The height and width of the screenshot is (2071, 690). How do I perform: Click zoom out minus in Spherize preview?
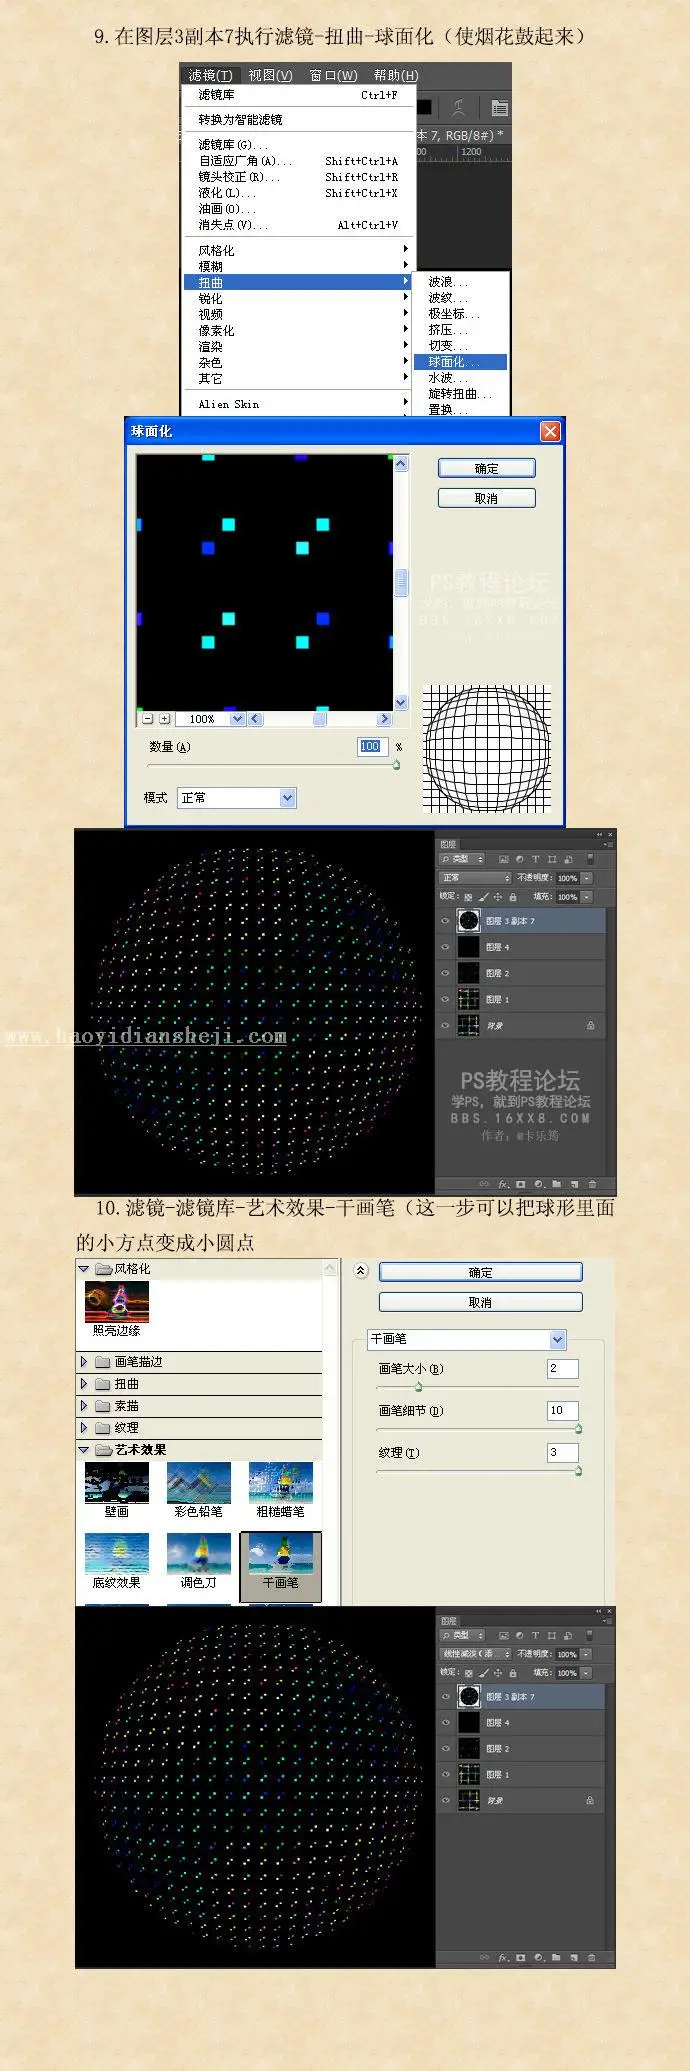point(148,718)
